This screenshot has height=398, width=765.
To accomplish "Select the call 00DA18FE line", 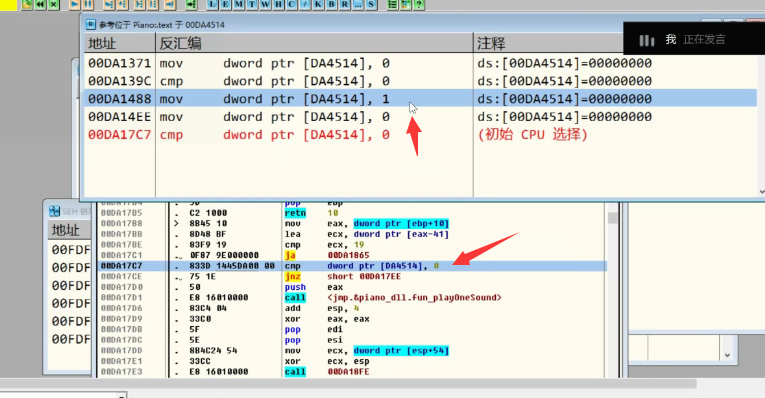I will point(352,372).
